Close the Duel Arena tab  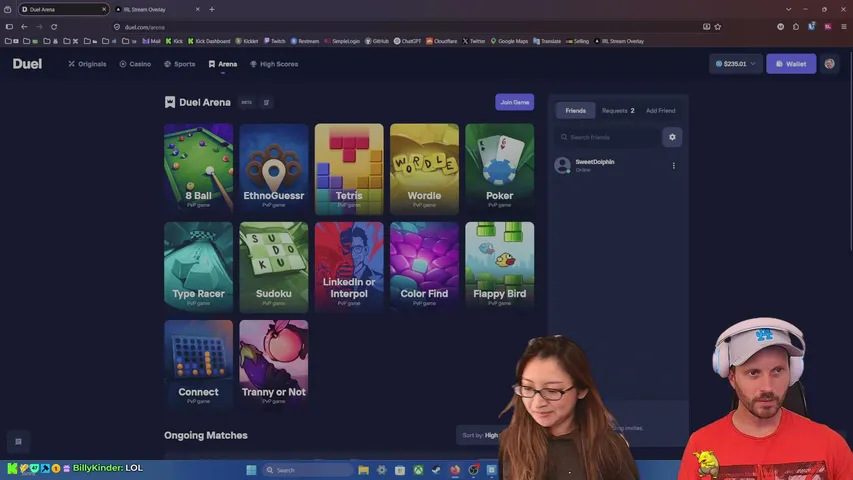pos(104,9)
